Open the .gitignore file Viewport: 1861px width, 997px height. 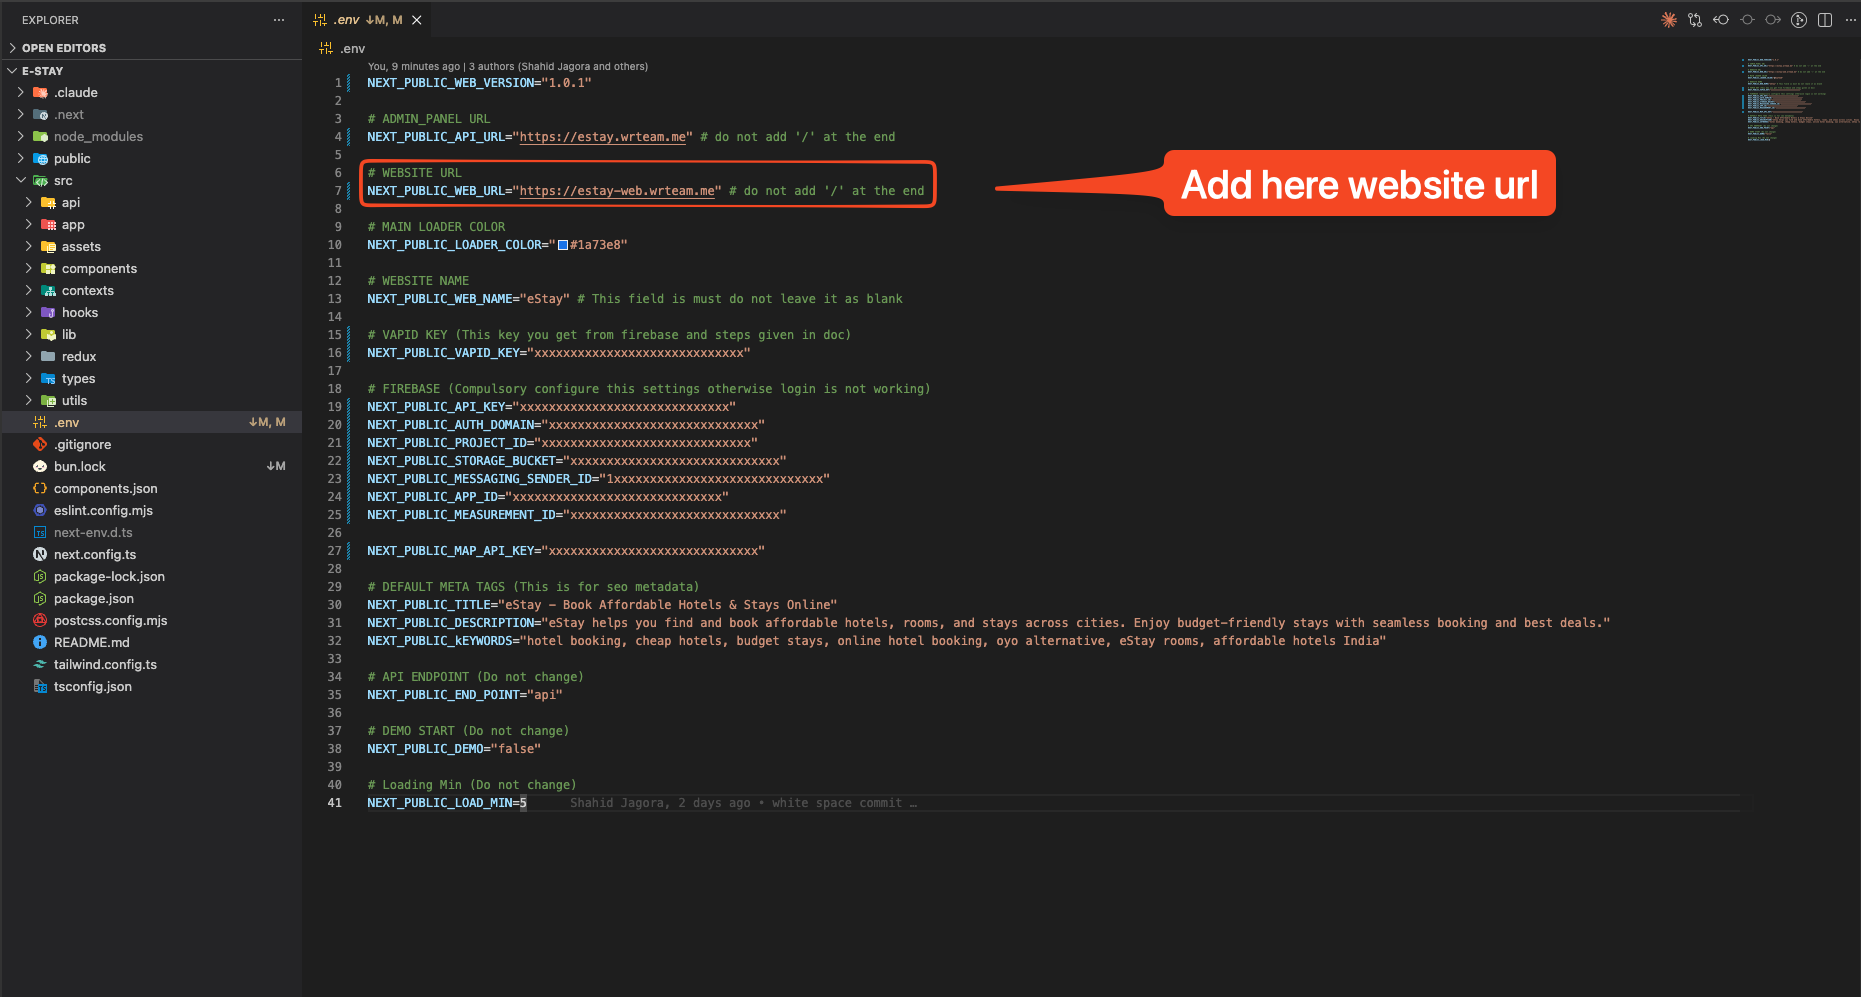click(82, 445)
